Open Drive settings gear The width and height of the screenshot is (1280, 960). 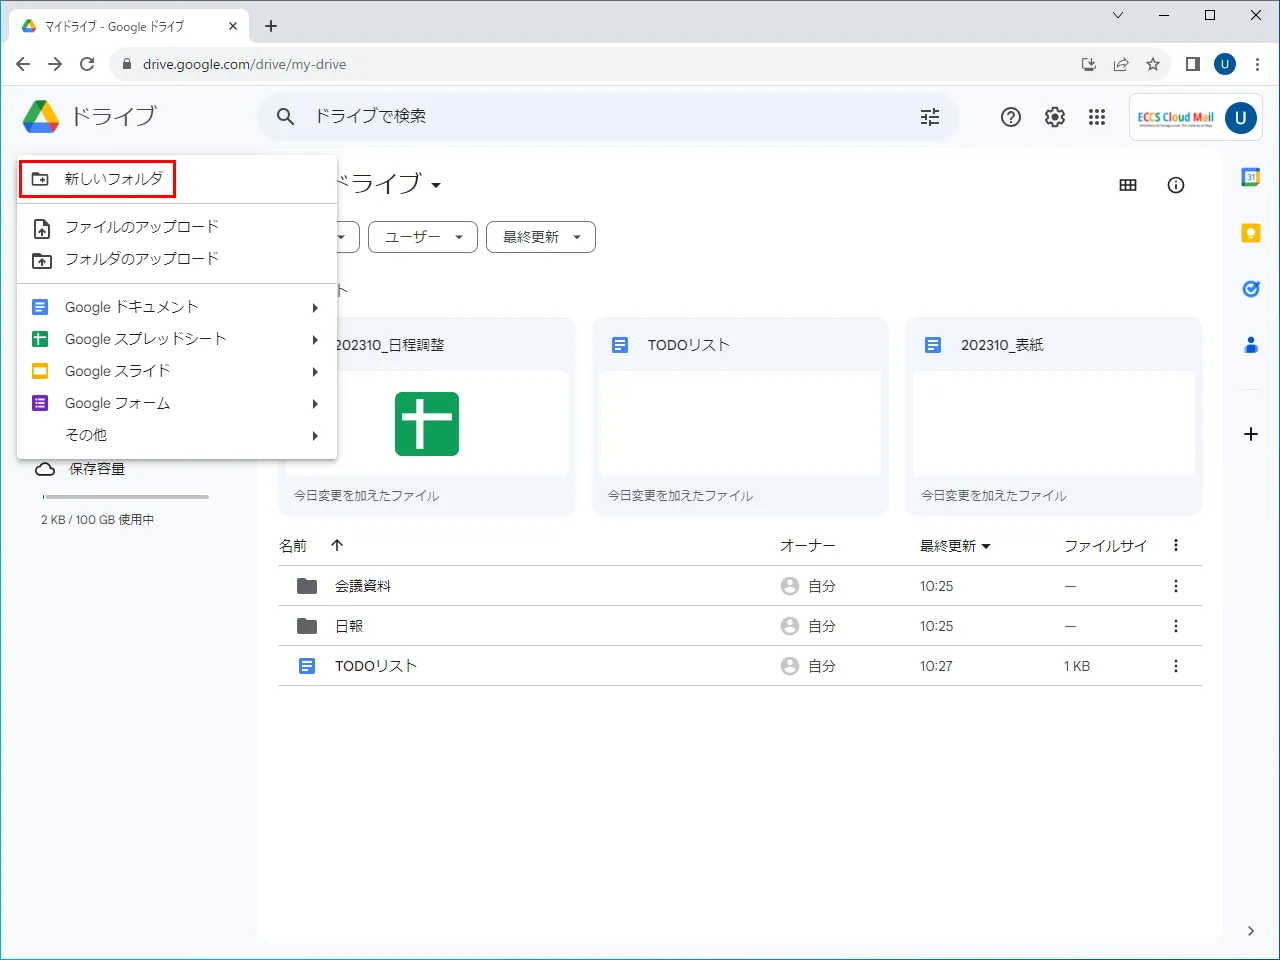pos(1055,117)
